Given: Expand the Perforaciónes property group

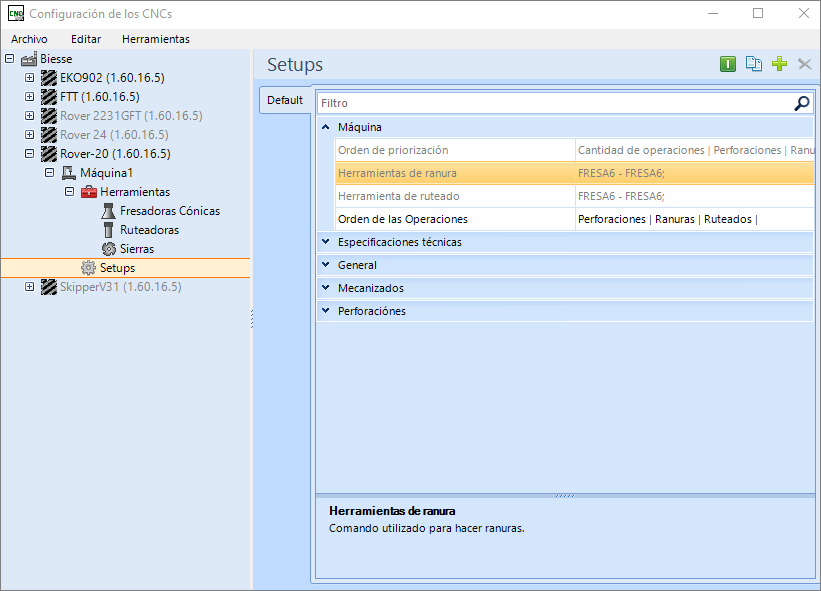Looking at the screenshot, I should click(x=326, y=311).
